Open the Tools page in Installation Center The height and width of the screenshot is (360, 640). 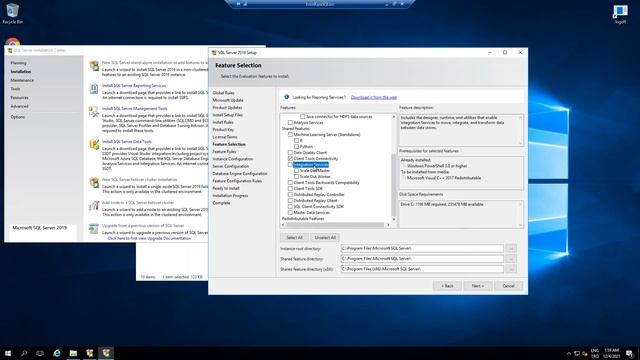(x=15, y=89)
